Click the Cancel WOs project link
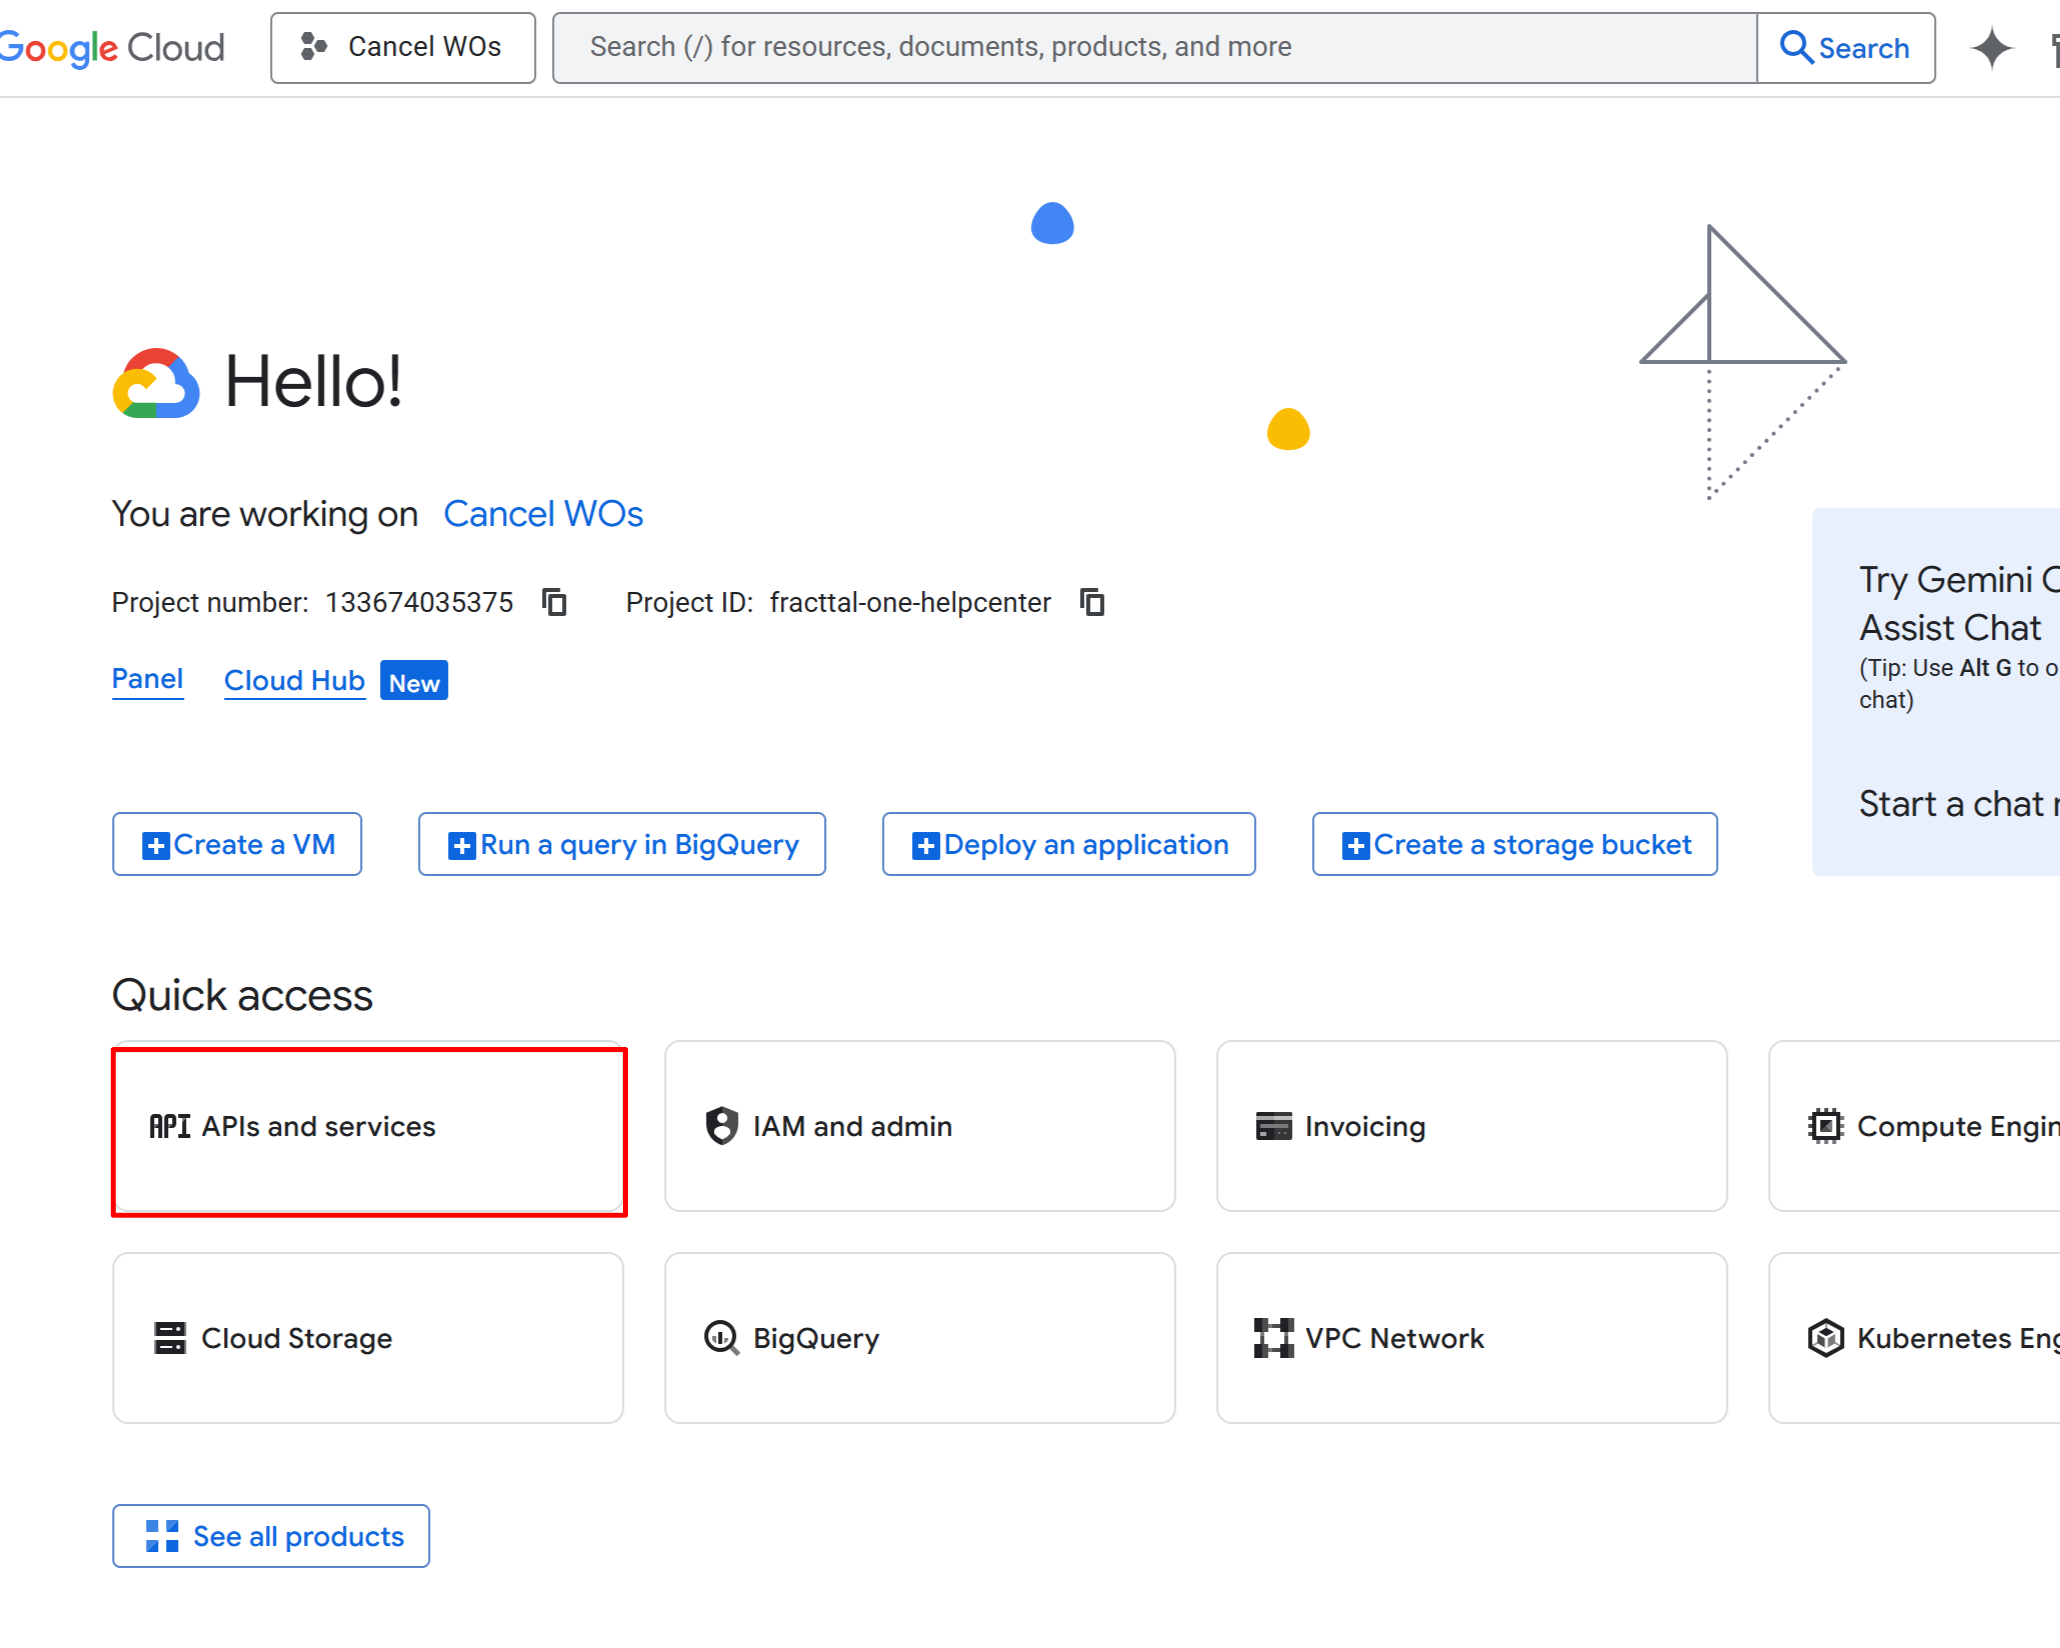Image resolution: width=2060 pixels, height=1648 pixels. pyautogui.click(x=543, y=514)
